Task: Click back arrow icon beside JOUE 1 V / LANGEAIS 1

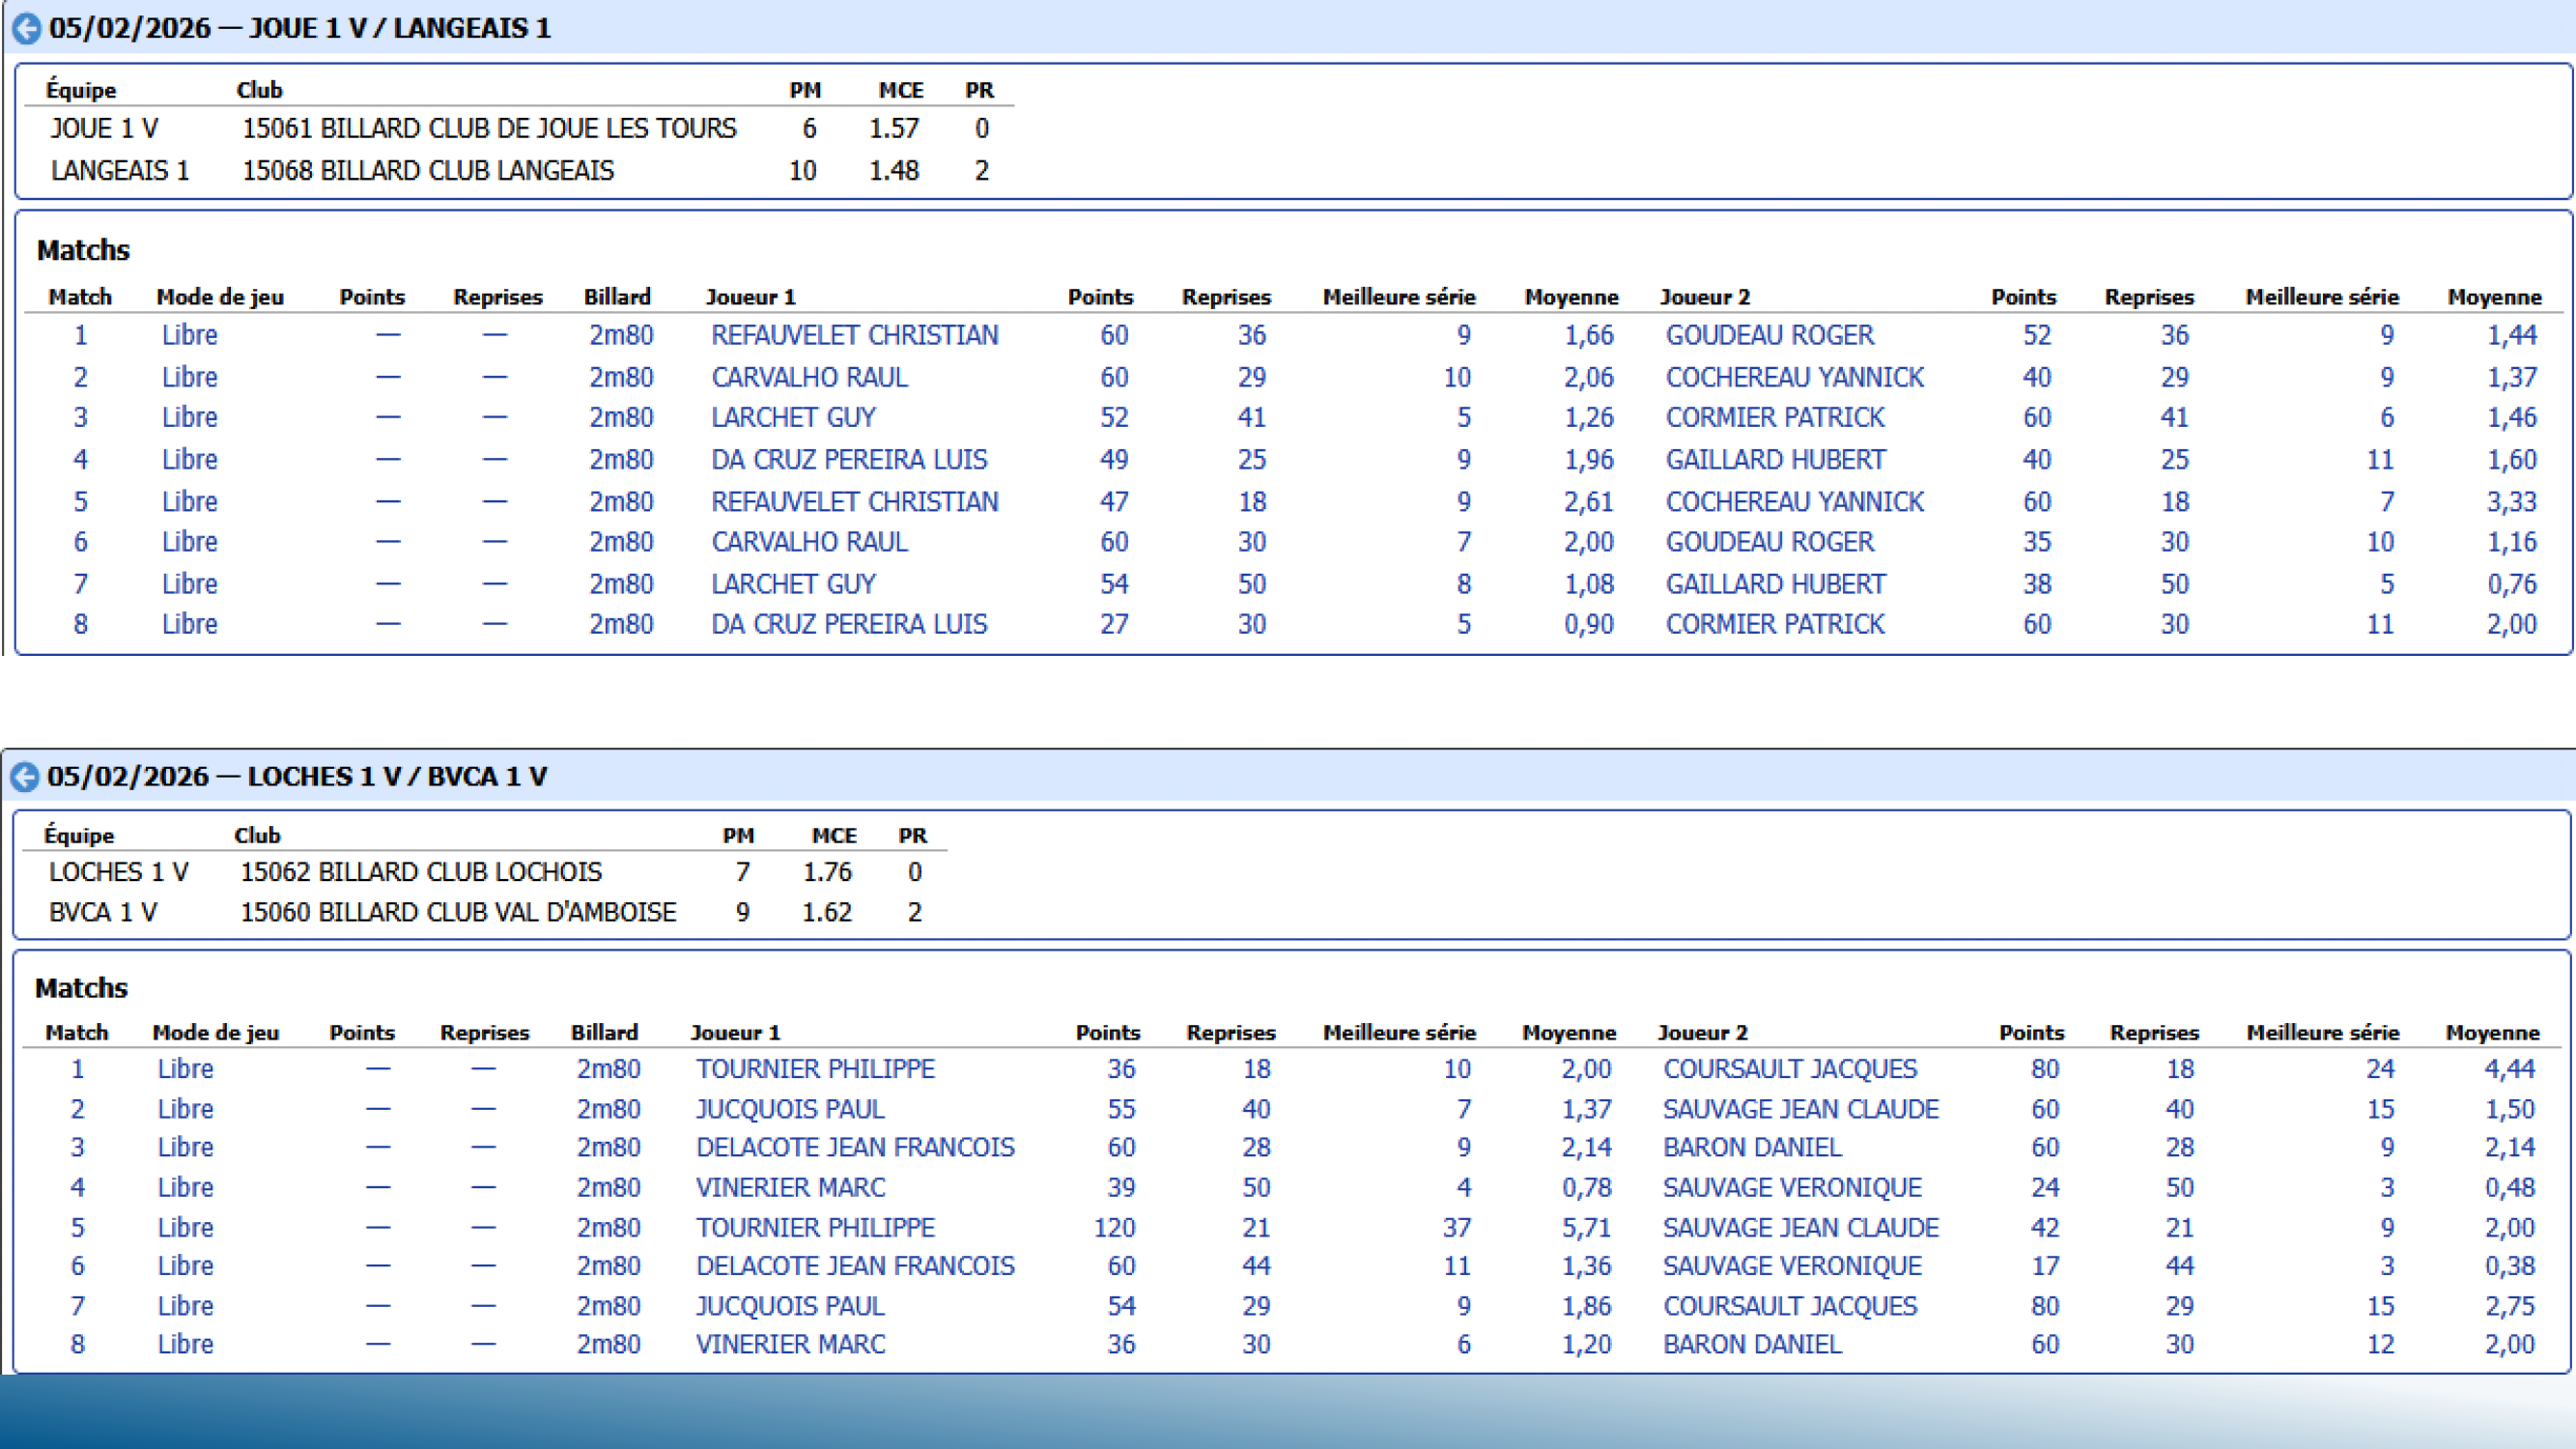Action: pyautogui.click(x=26, y=28)
